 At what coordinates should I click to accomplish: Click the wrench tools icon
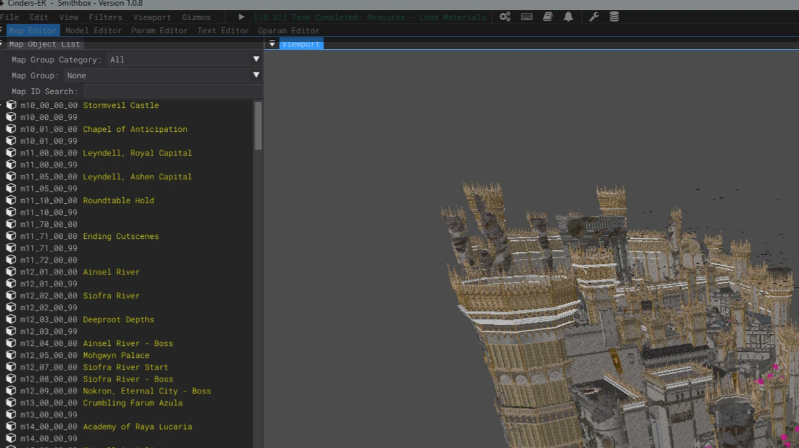(594, 17)
